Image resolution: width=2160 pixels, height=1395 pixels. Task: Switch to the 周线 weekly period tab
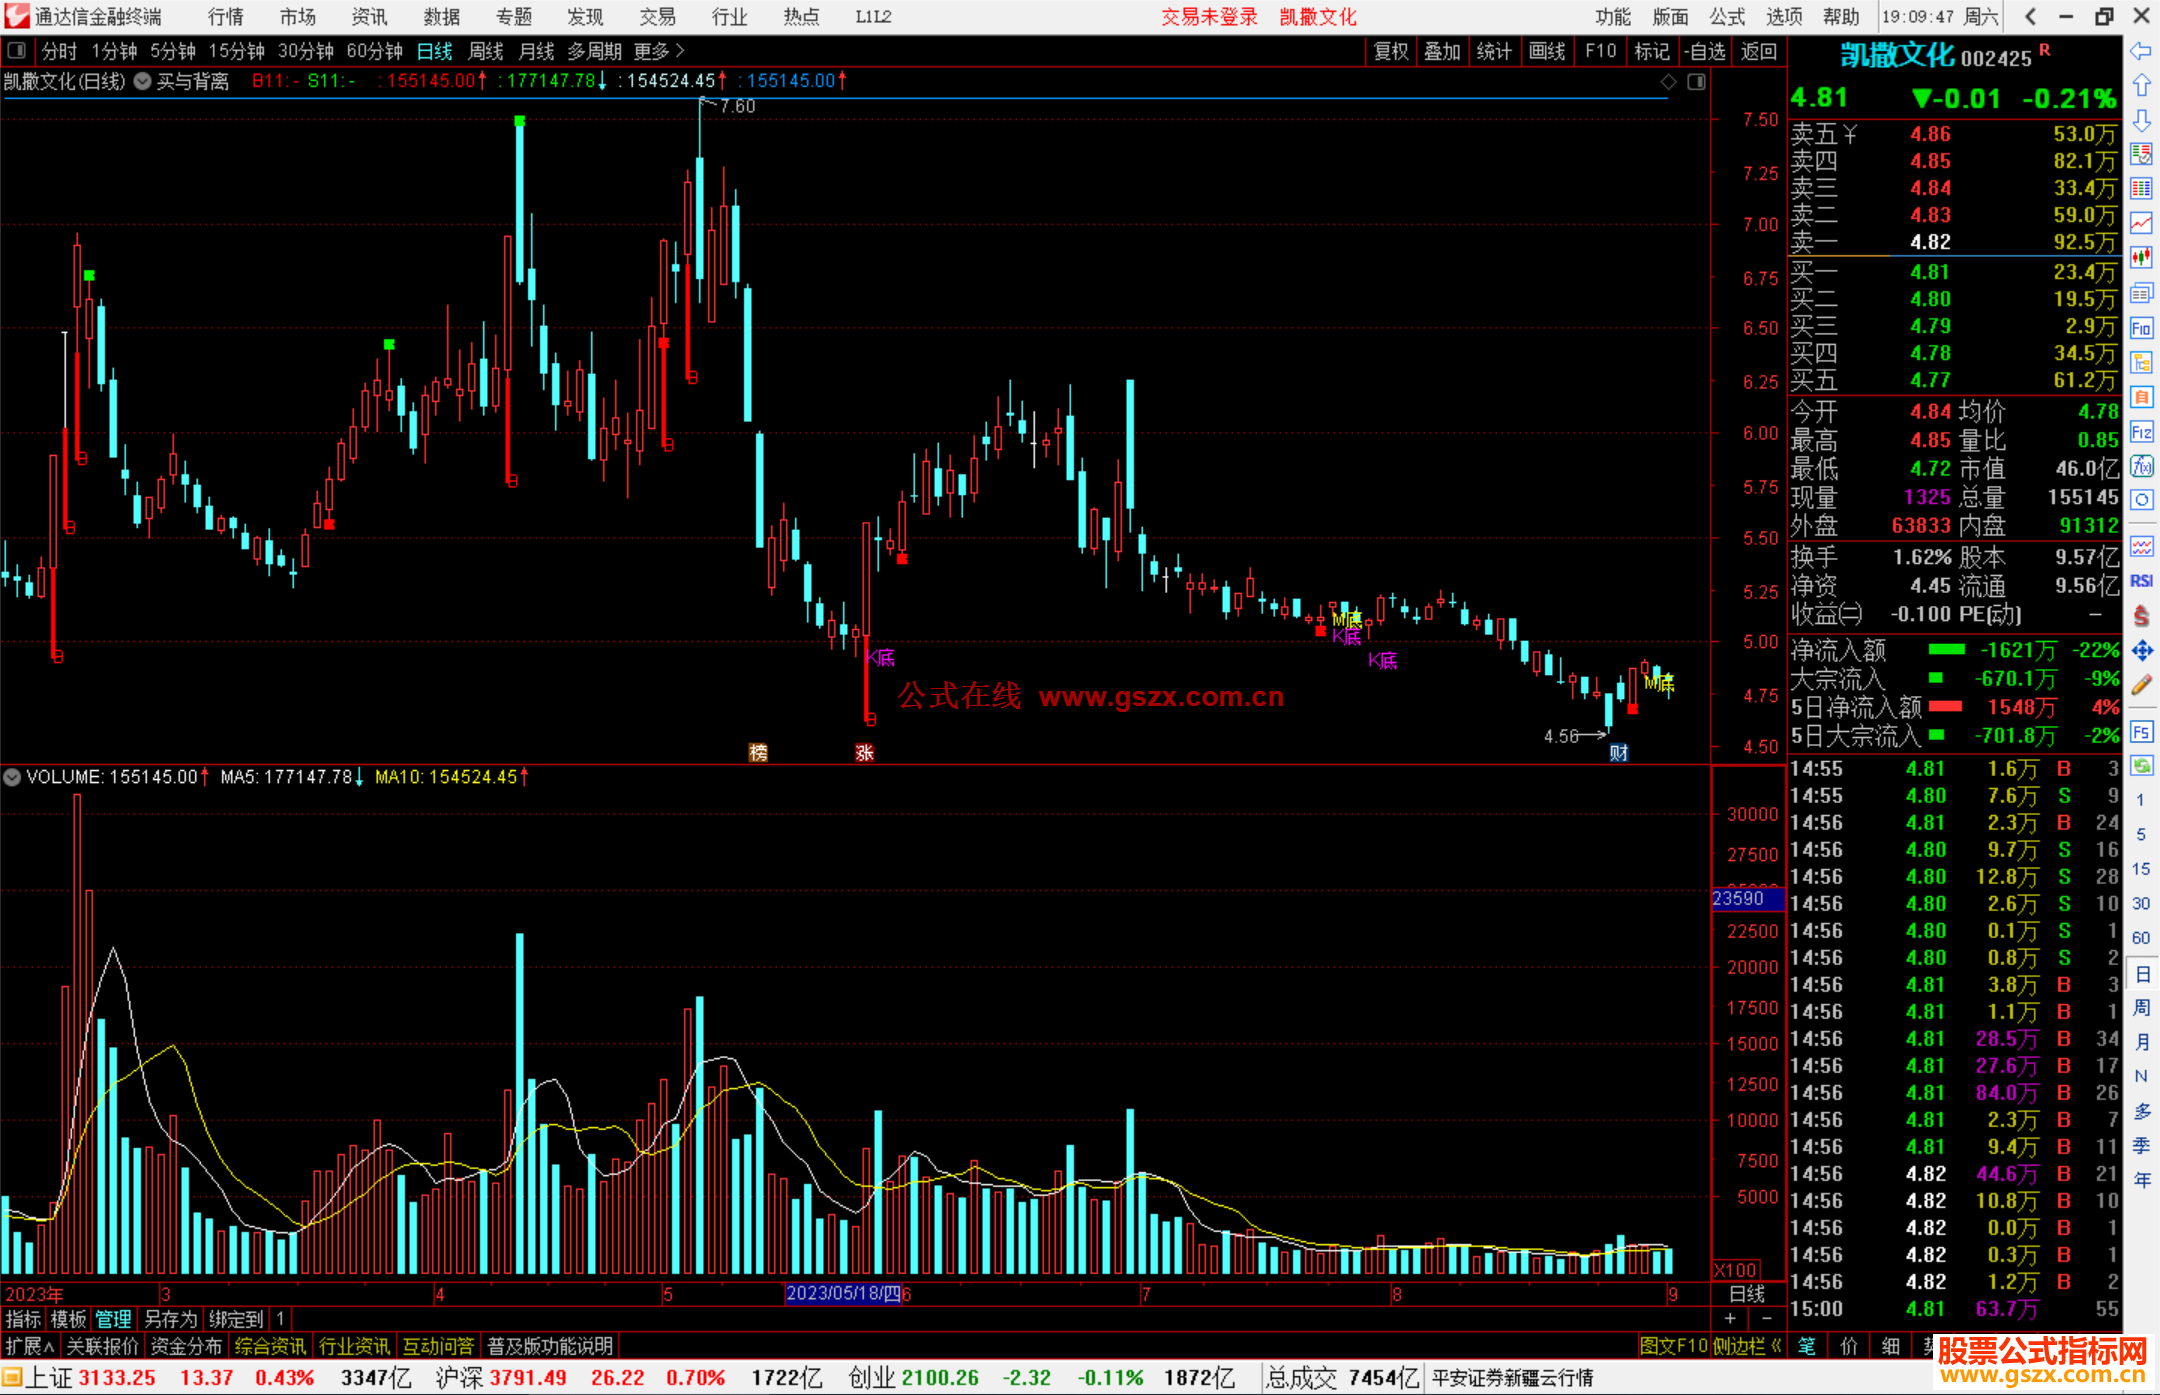486,51
